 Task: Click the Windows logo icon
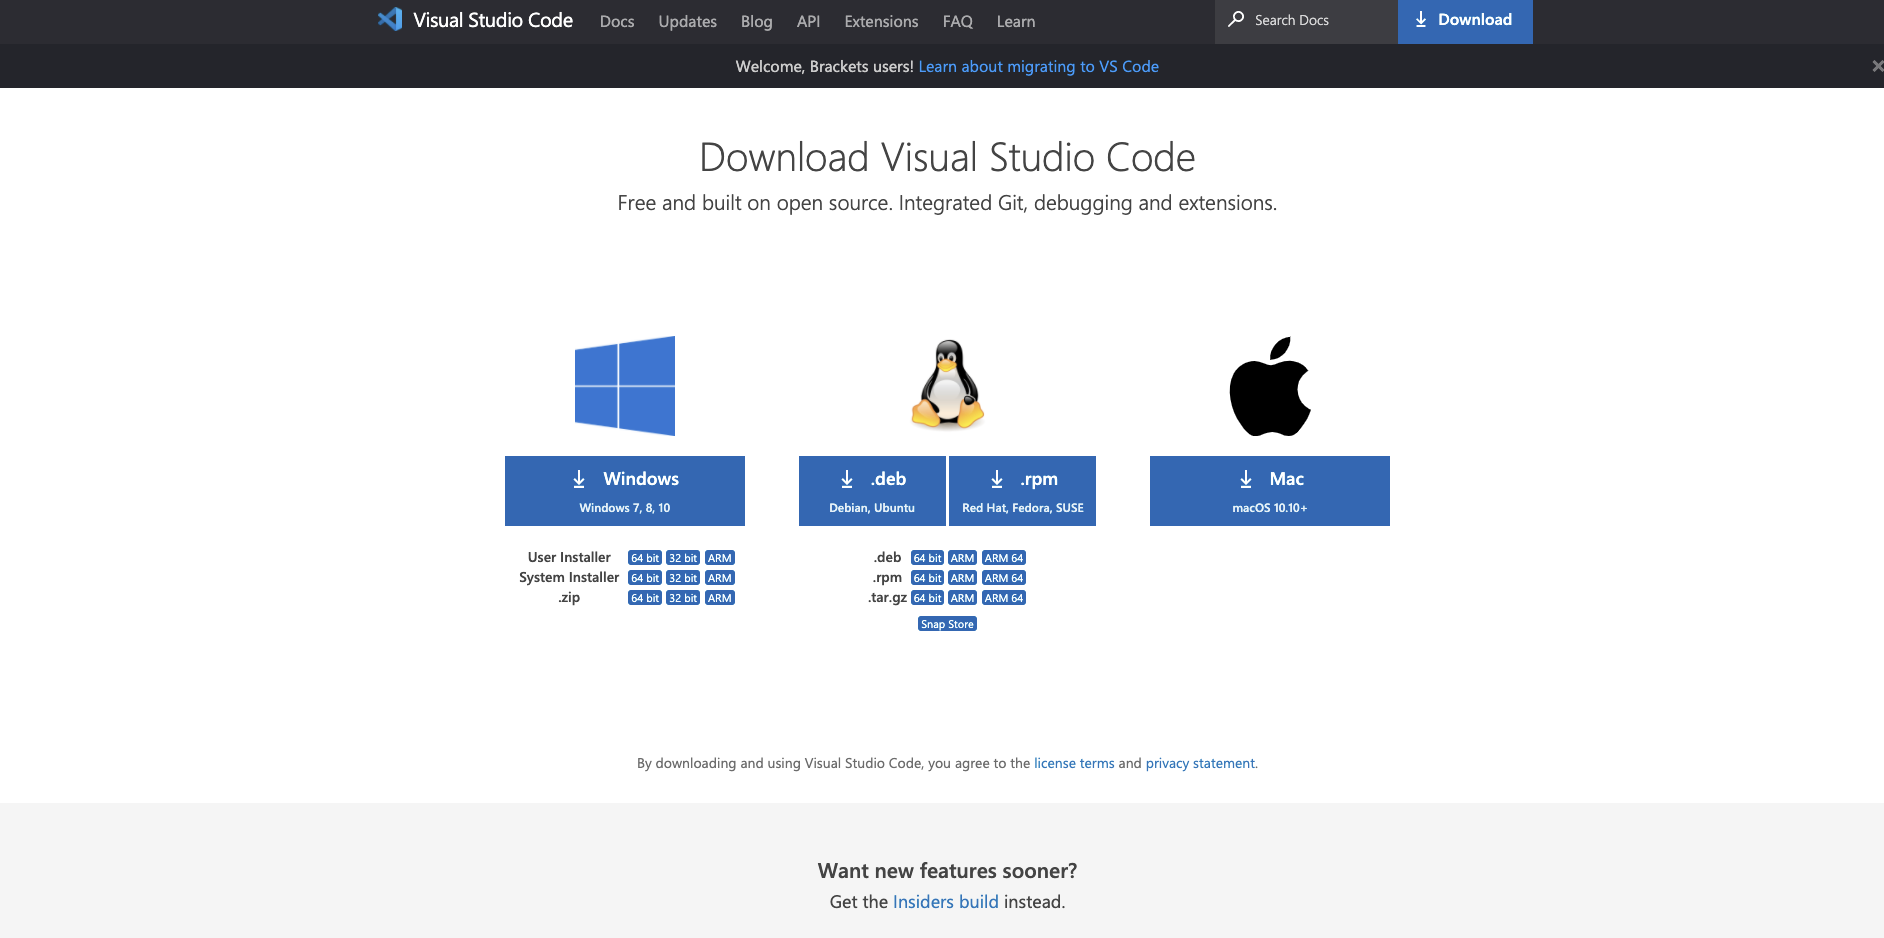[625, 386]
